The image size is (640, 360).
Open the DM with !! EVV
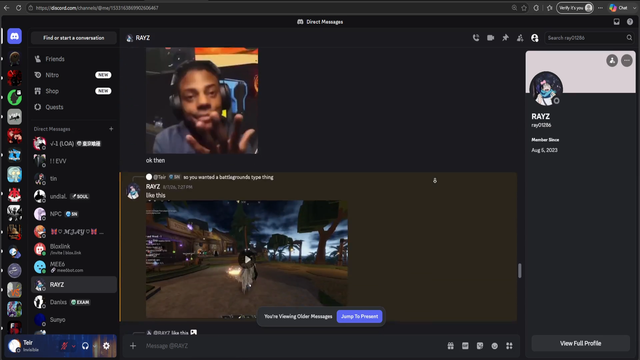click(x=74, y=161)
